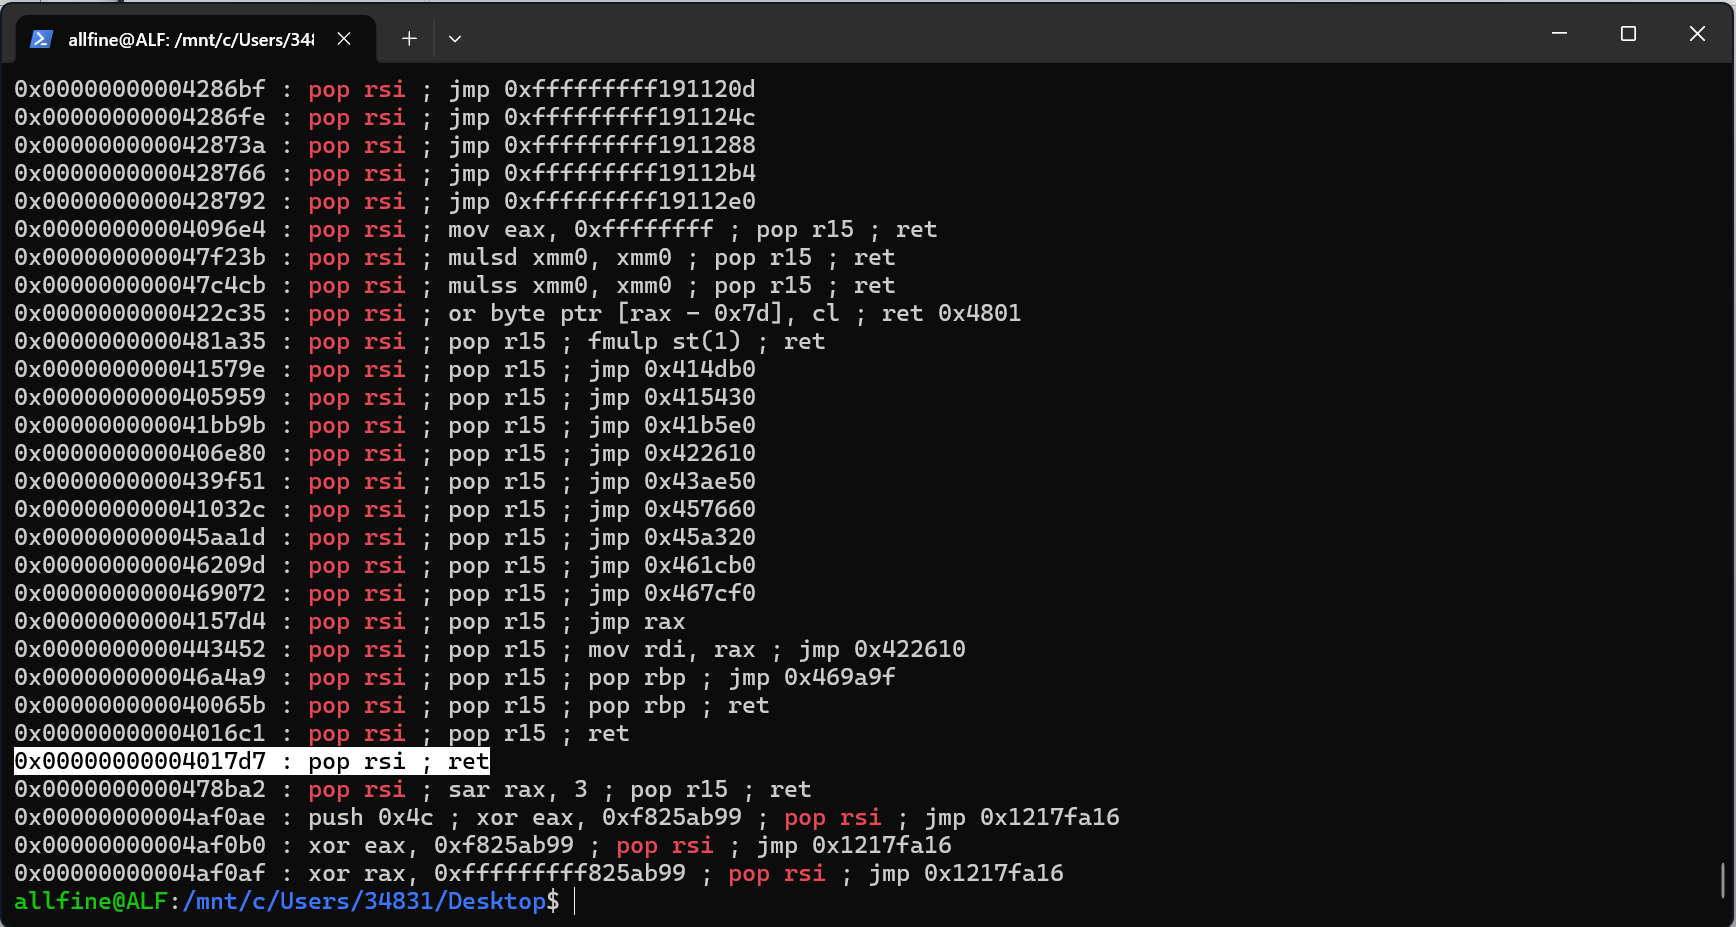Click jmp target 0x414db0
Screen dimensions: 1736x927
tap(700, 369)
